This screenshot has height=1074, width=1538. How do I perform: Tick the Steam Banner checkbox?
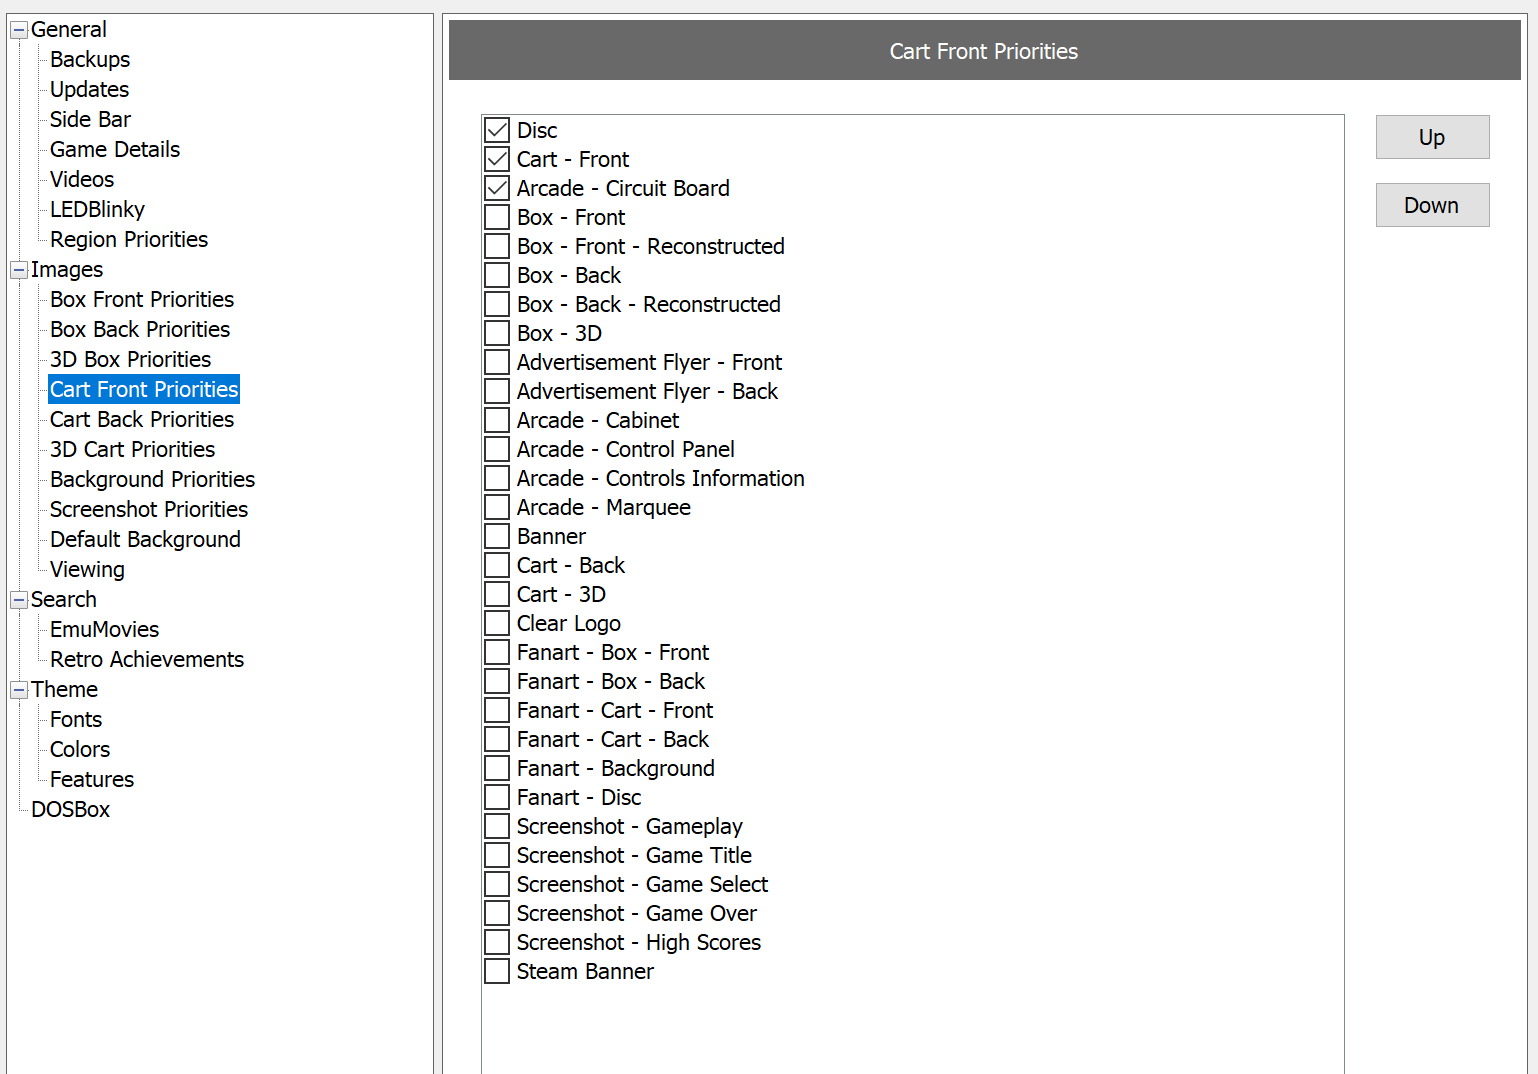coord(497,971)
